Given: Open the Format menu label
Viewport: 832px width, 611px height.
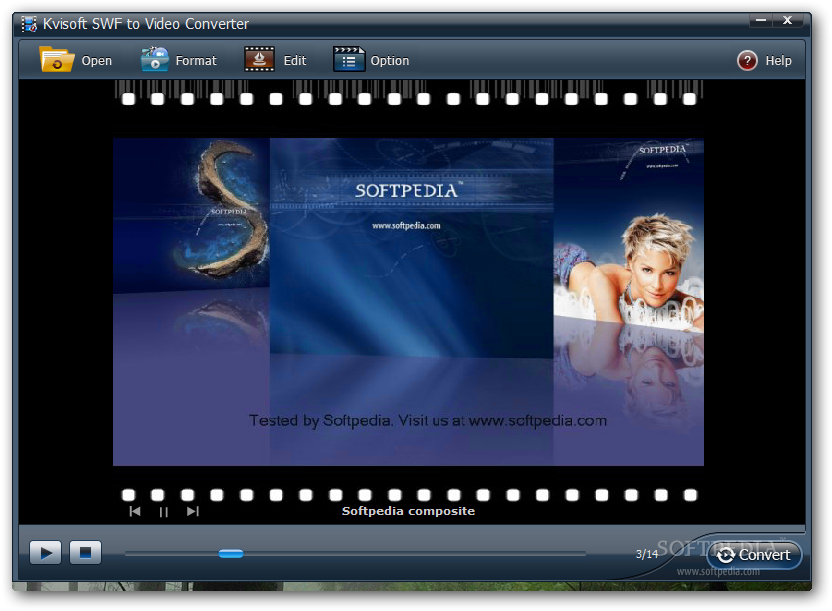Looking at the screenshot, I should coord(196,61).
